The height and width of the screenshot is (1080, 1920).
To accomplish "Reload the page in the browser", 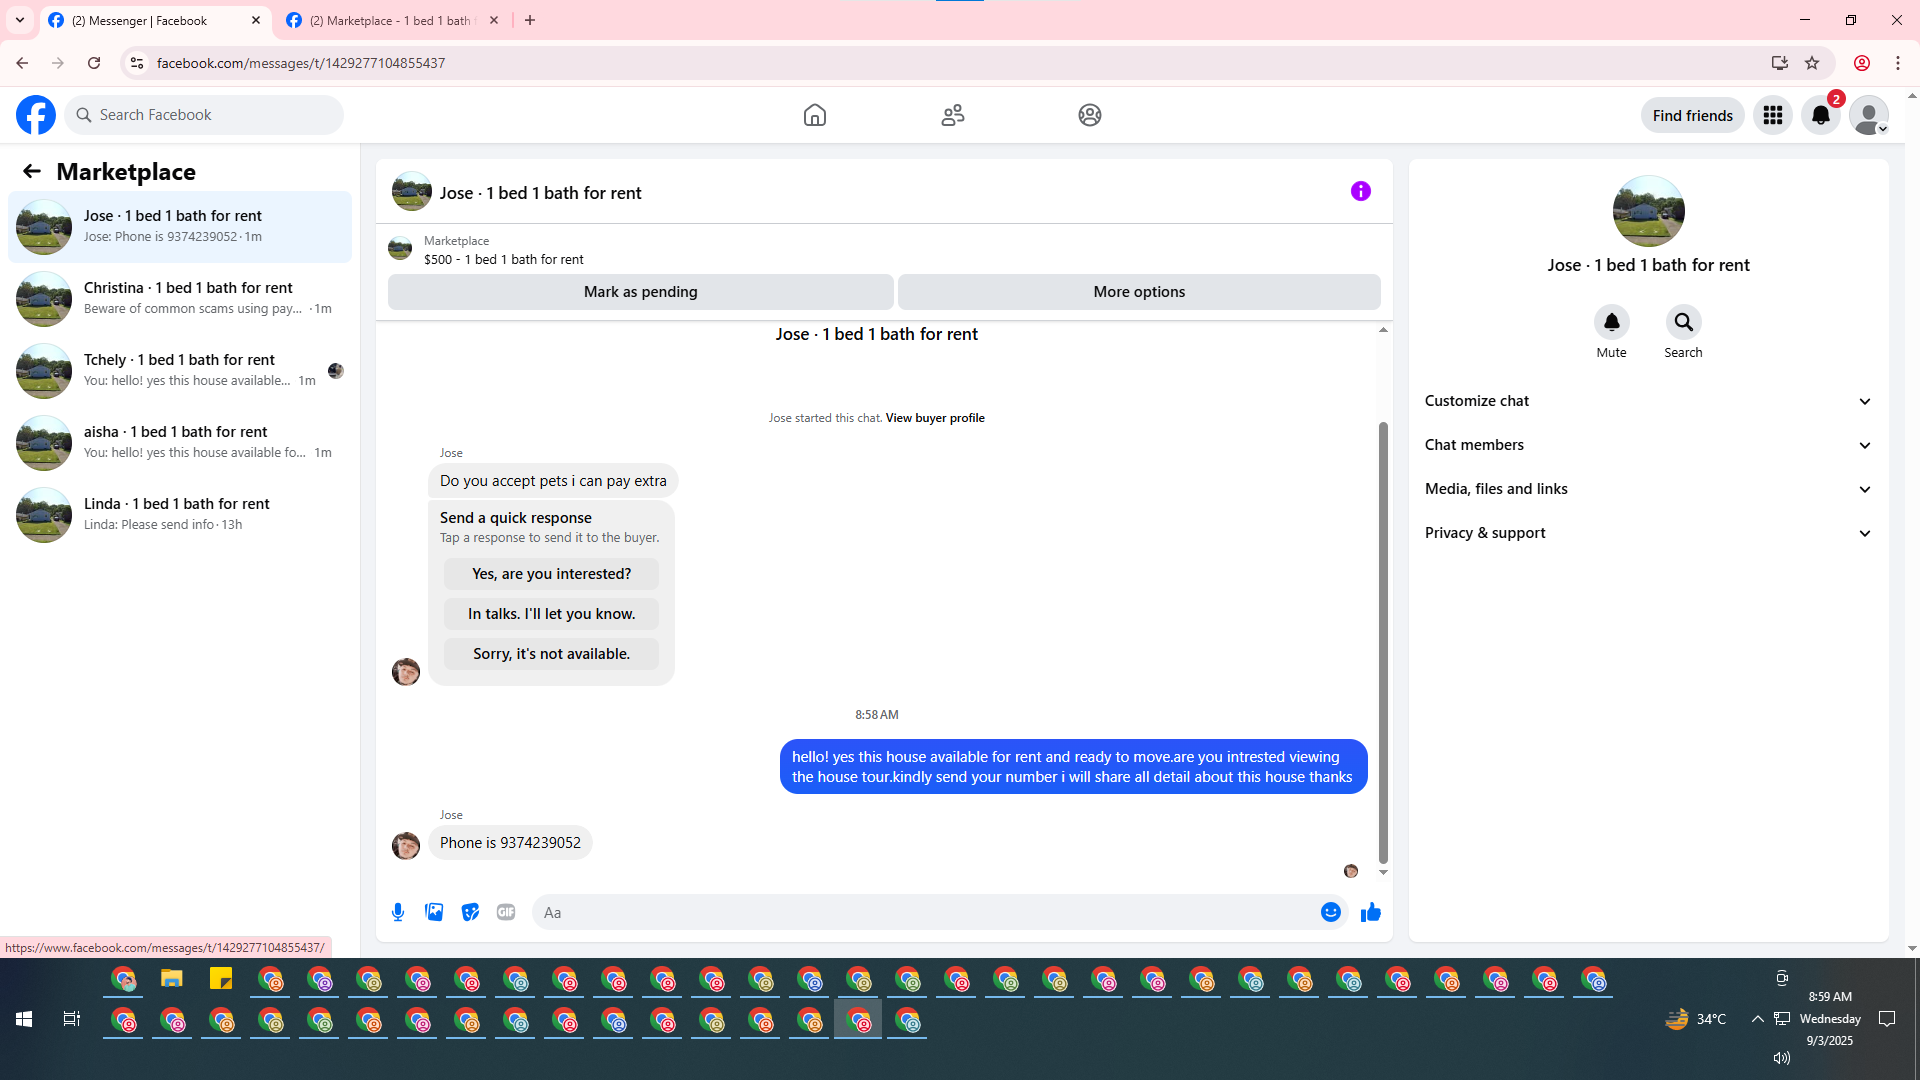I will click(94, 63).
